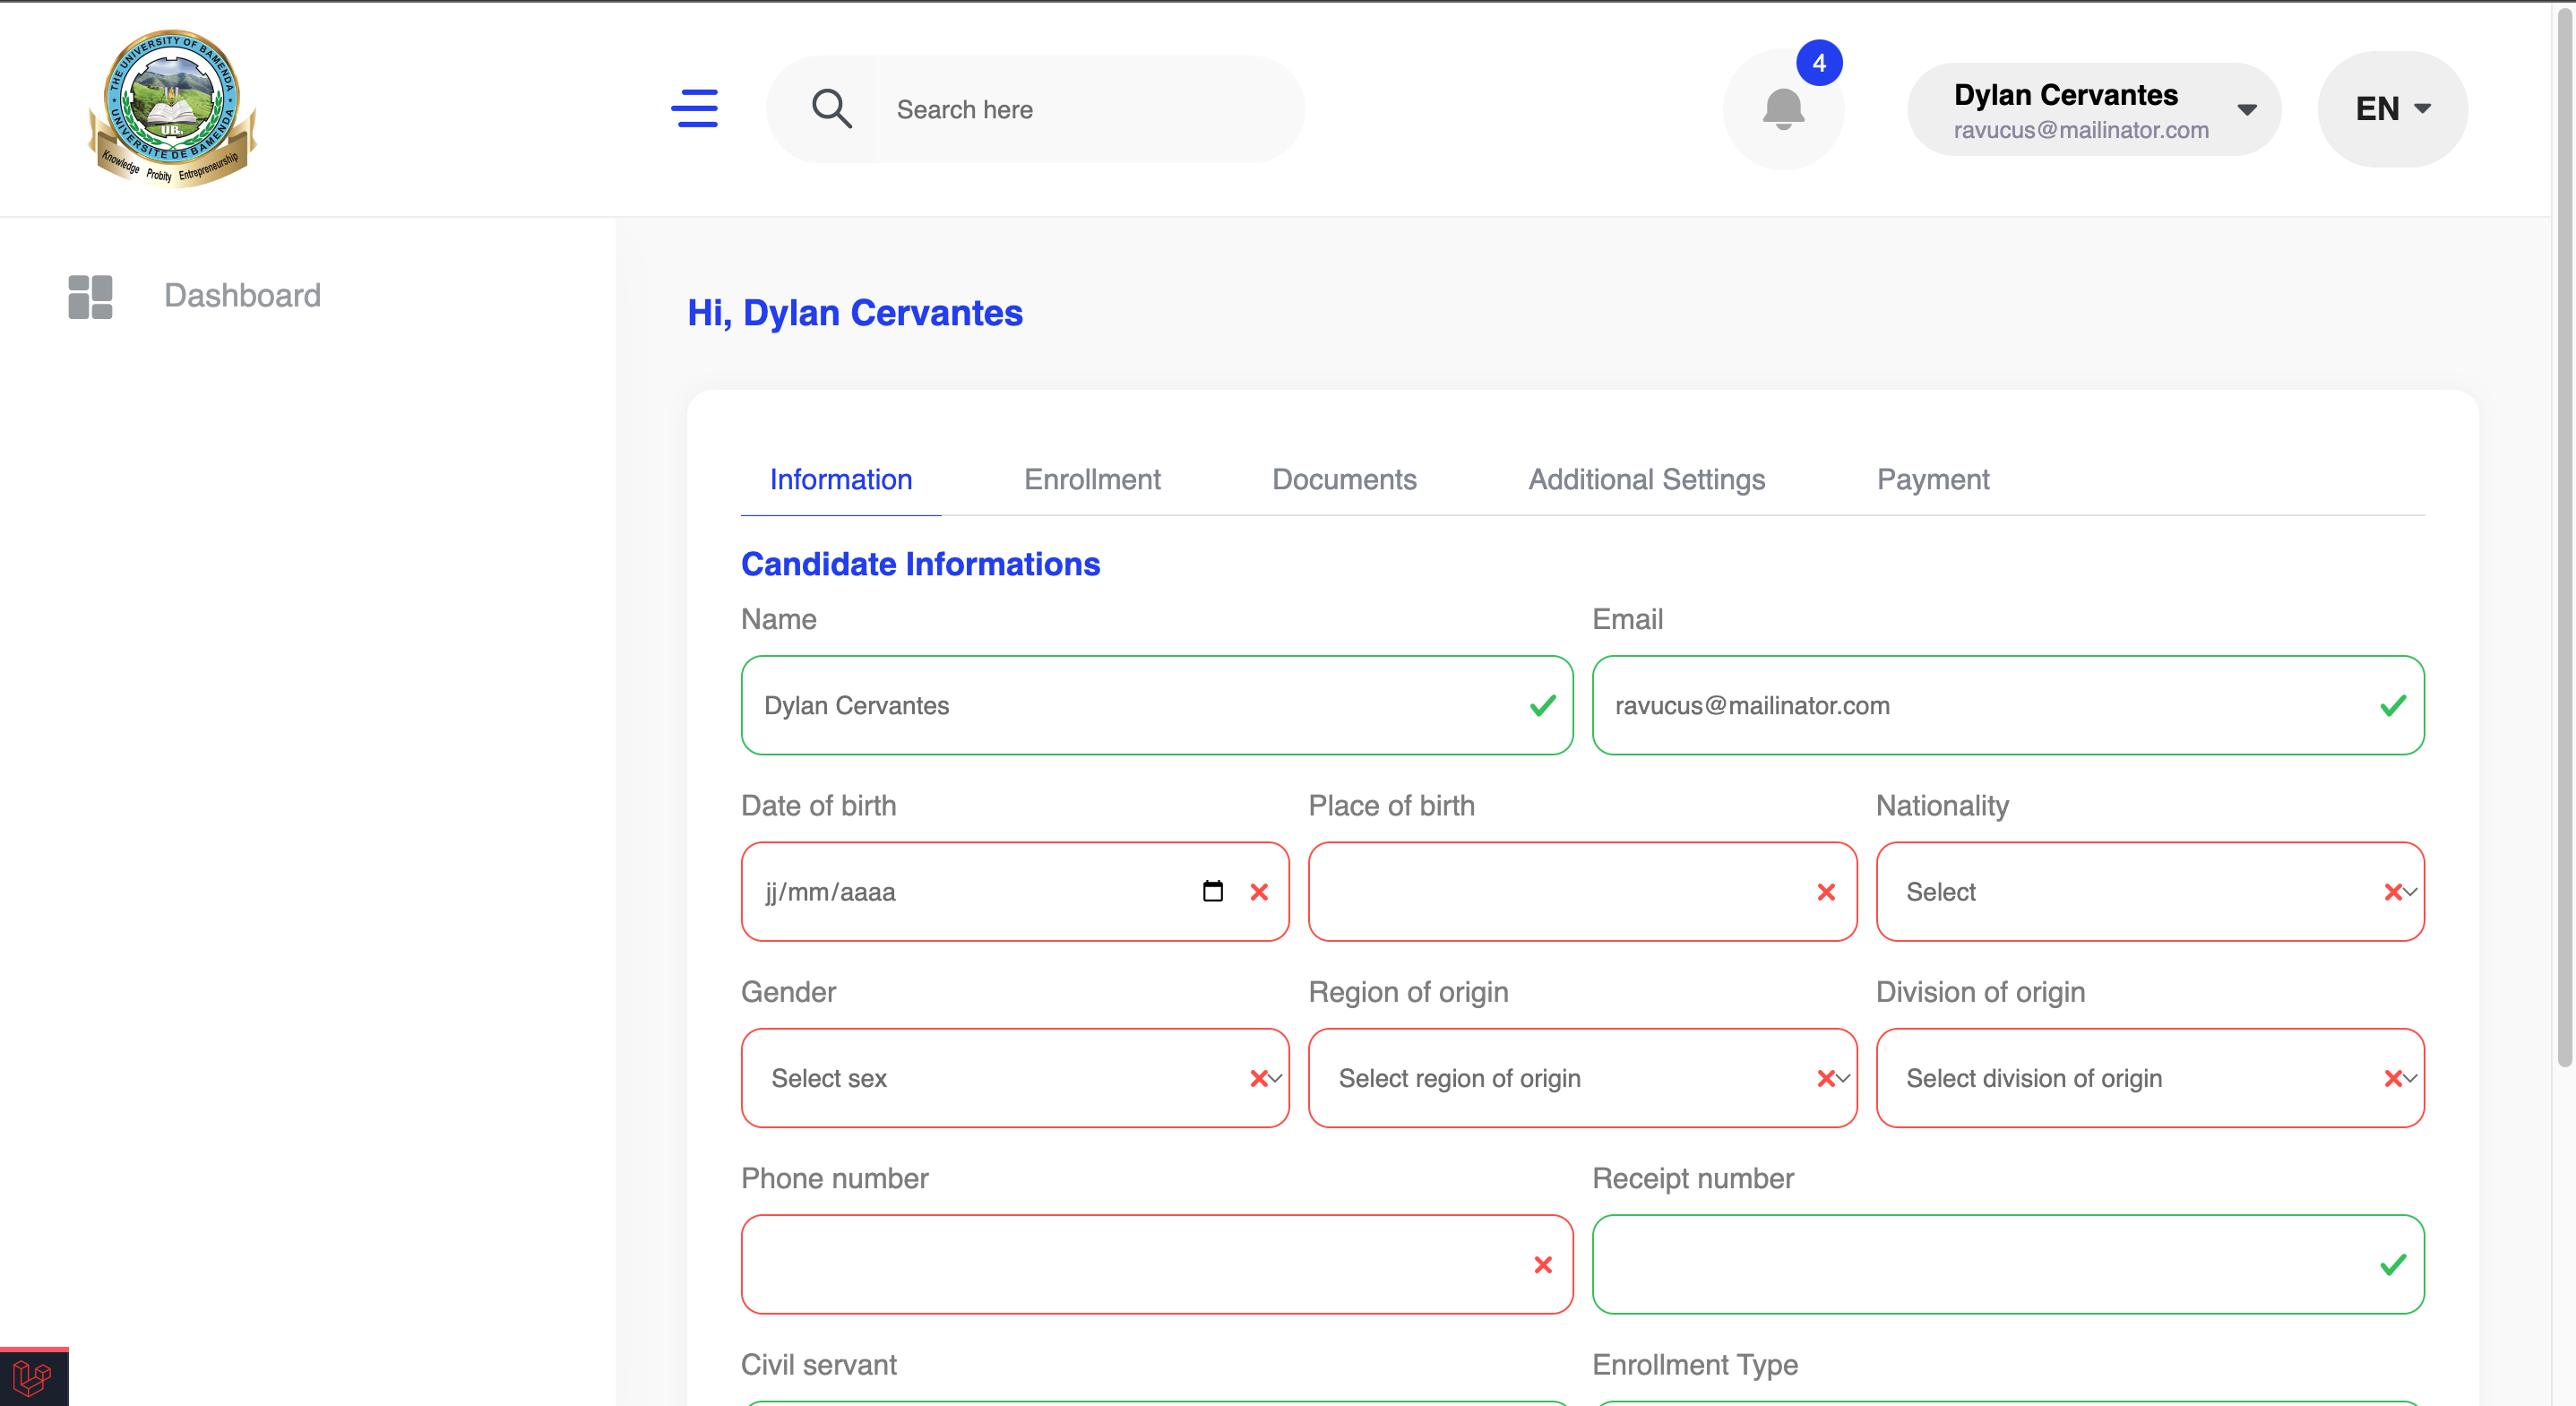Click the 'Candidate Informations' heading
This screenshot has width=2576, height=1406.
920,564
